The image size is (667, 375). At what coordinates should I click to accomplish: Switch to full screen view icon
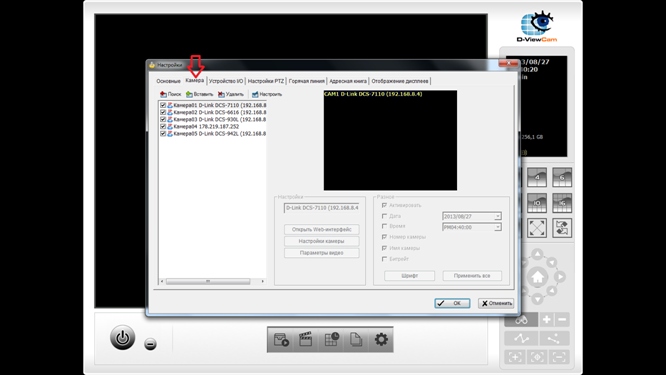tap(537, 228)
